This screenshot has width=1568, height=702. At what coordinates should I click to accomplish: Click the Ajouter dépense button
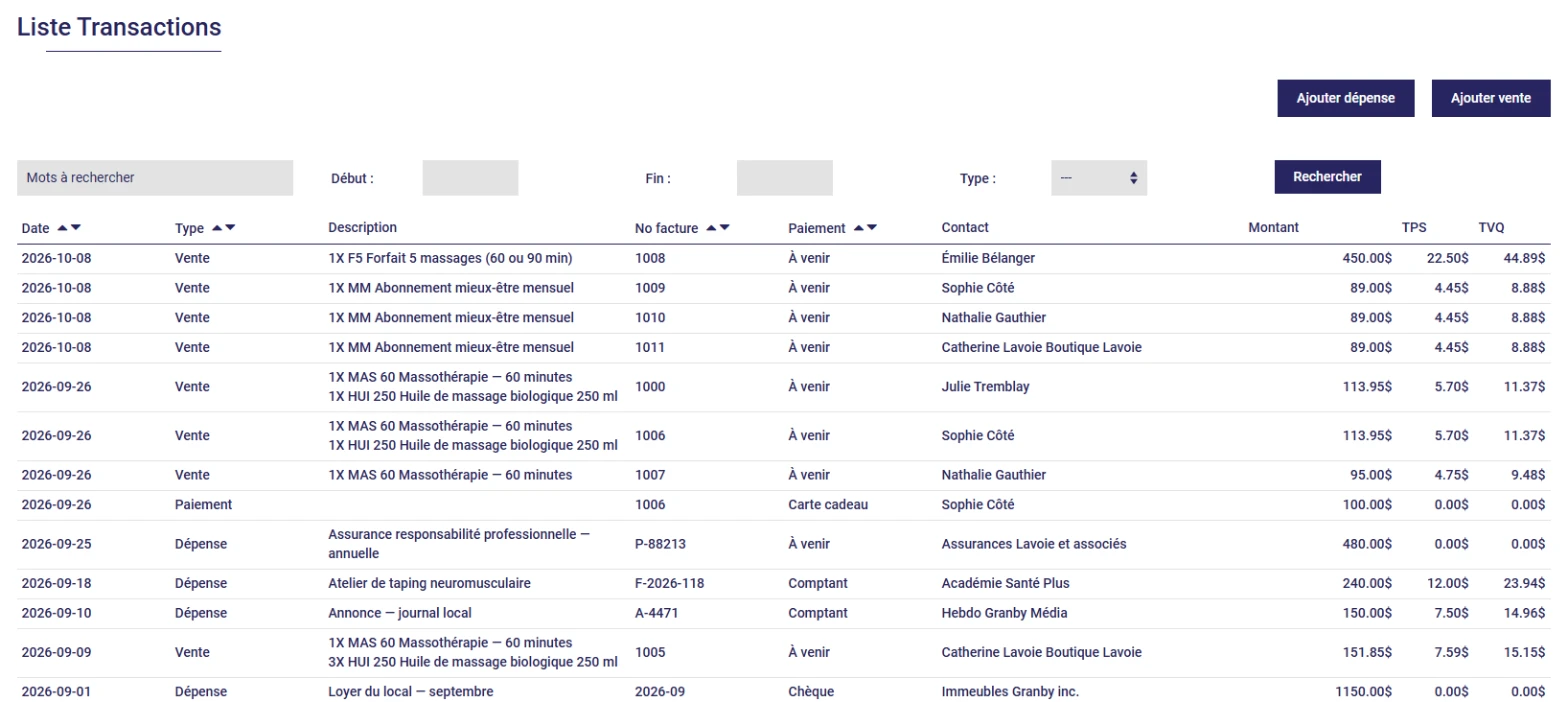[x=1345, y=98]
